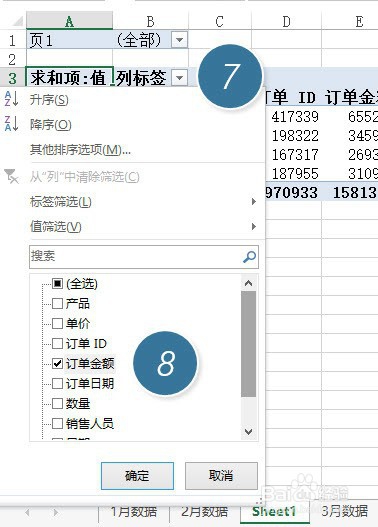
Task: Select column D header
Action: tap(286, 21)
